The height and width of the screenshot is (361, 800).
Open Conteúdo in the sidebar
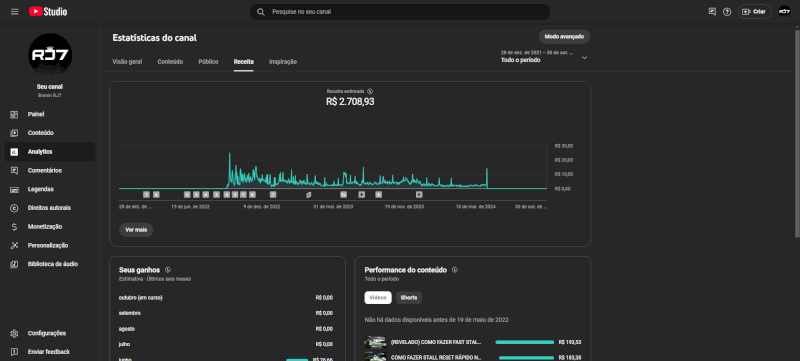tap(50, 133)
